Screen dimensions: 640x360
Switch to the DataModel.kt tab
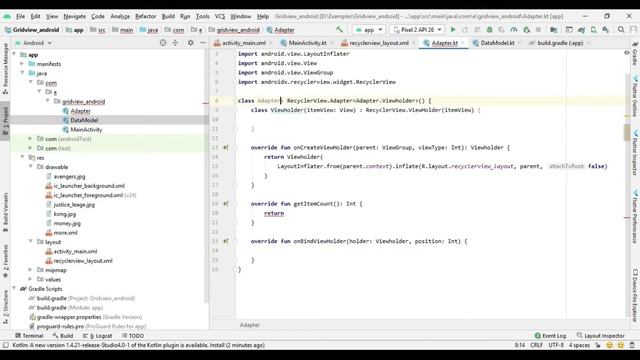coord(497,43)
